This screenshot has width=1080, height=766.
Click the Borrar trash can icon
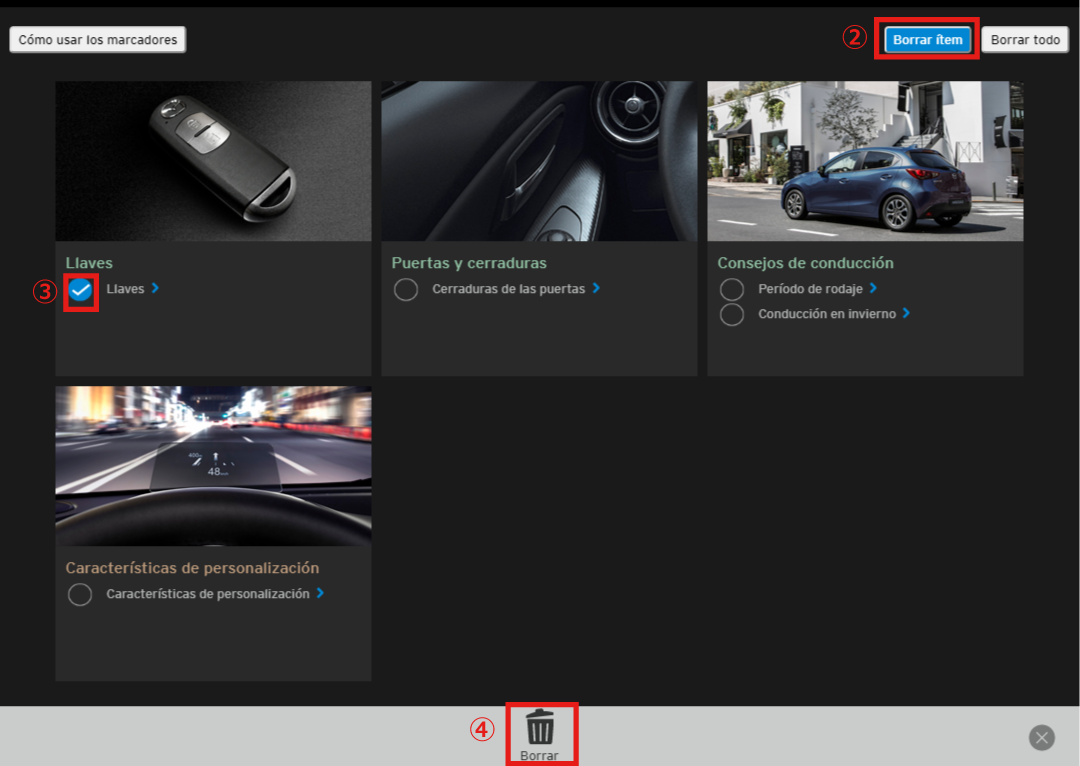click(x=540, y=726)
